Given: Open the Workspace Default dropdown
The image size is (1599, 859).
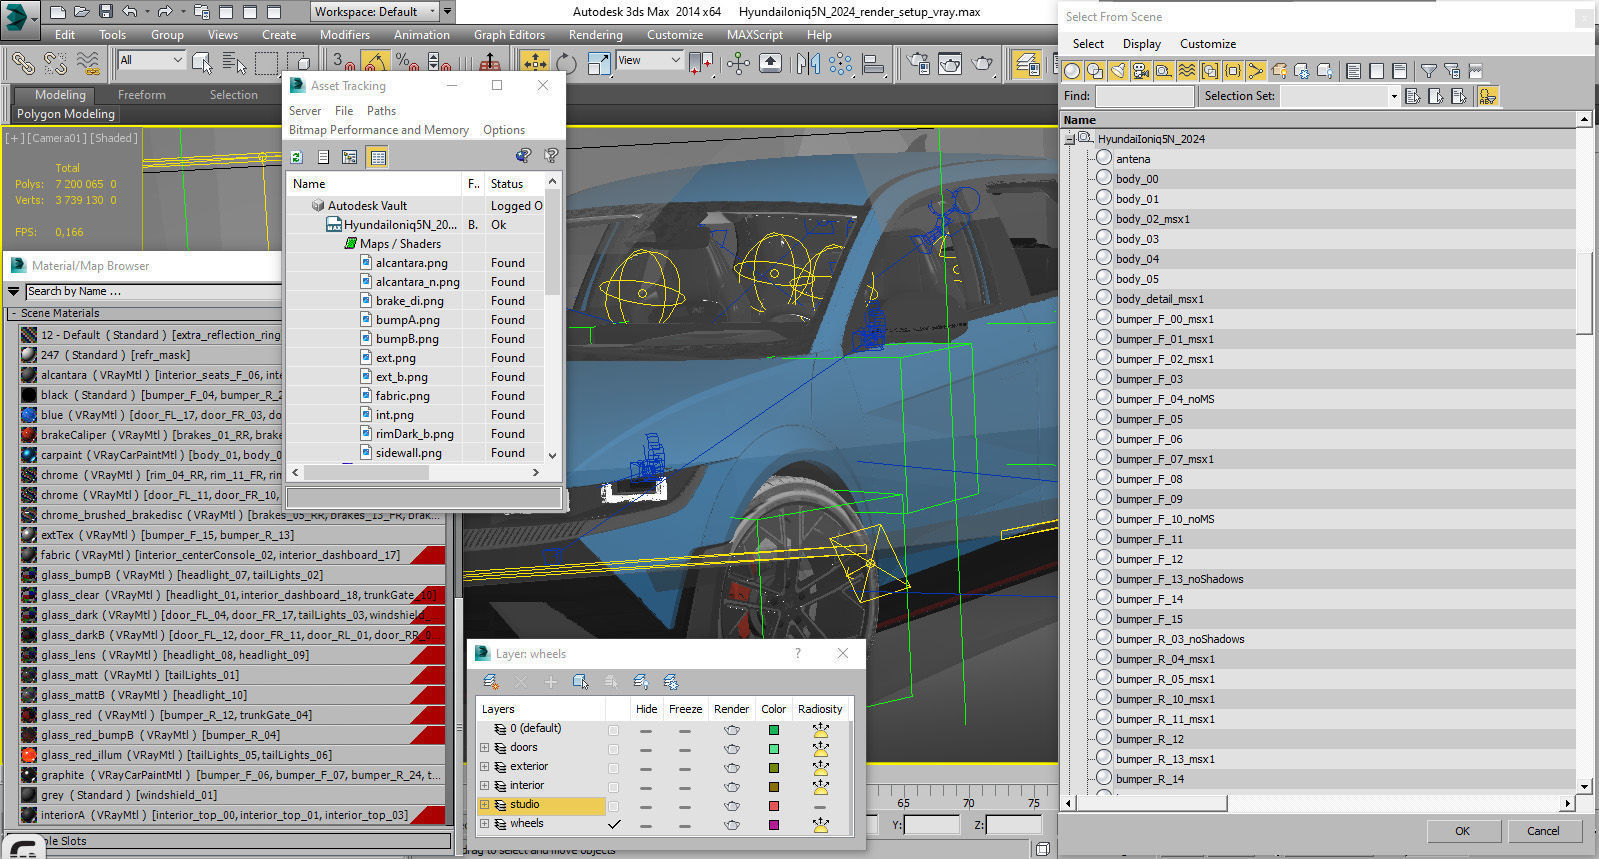Looking at the screenshot, I should click(375, 12).
